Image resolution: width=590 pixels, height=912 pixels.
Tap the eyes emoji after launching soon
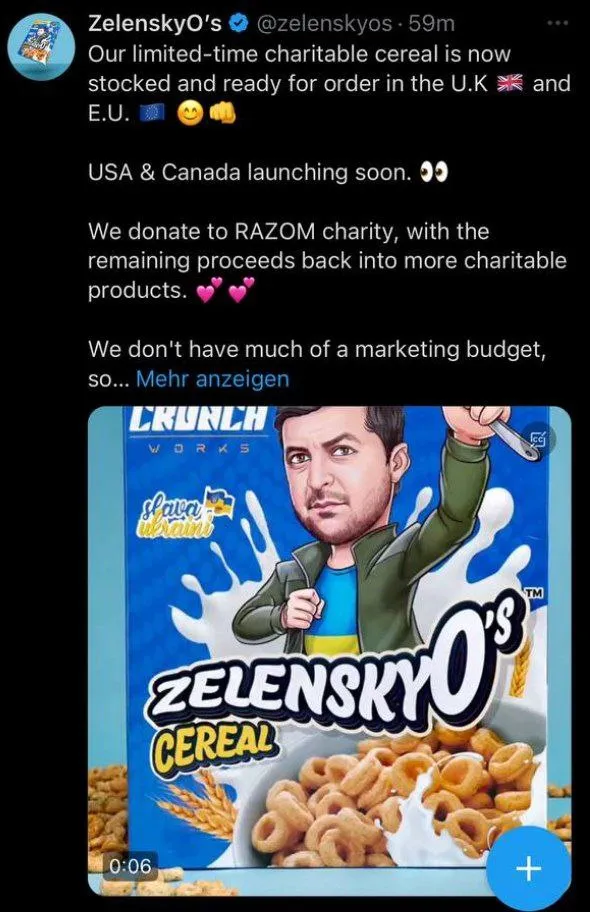(435, 173)
